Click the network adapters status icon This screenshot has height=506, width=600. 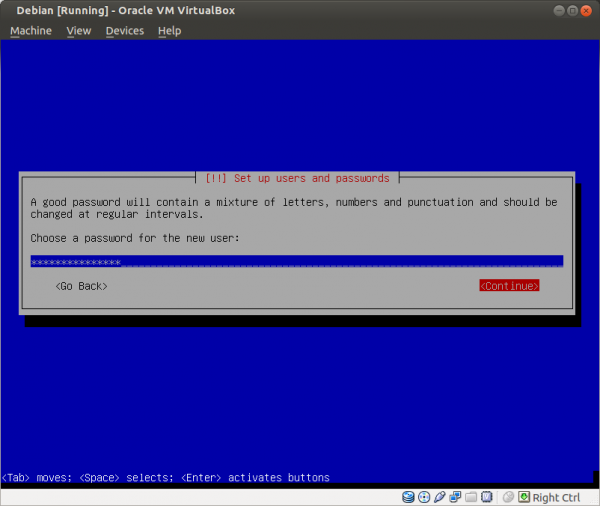click(x=456, y=497)
